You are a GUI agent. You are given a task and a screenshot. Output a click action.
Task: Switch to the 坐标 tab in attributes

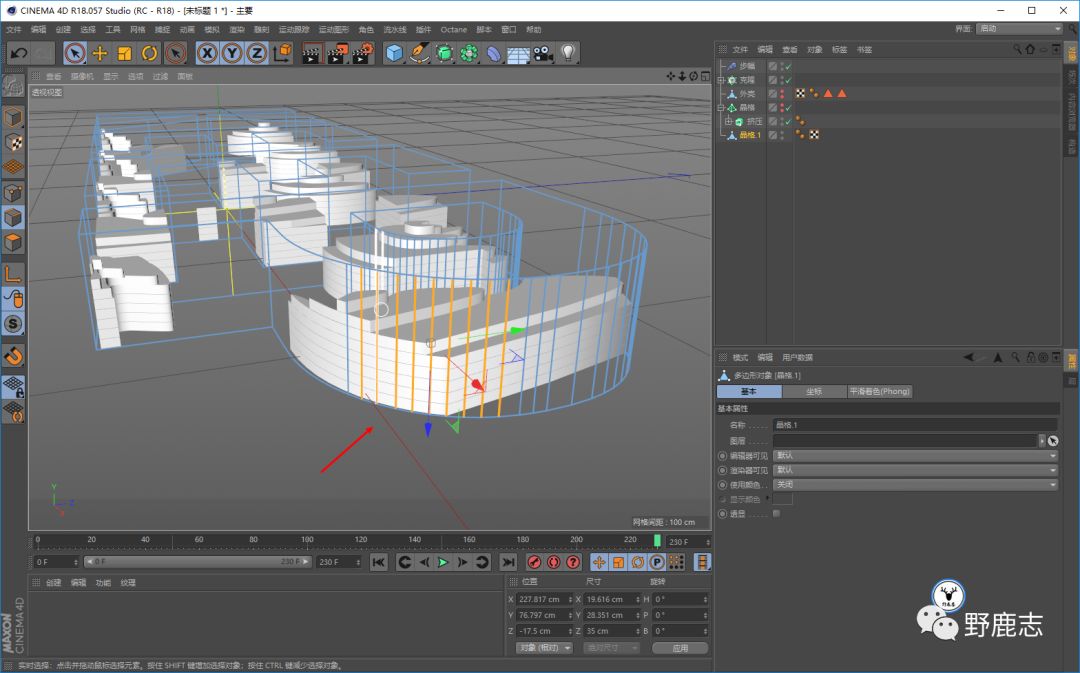coord(813,392)
